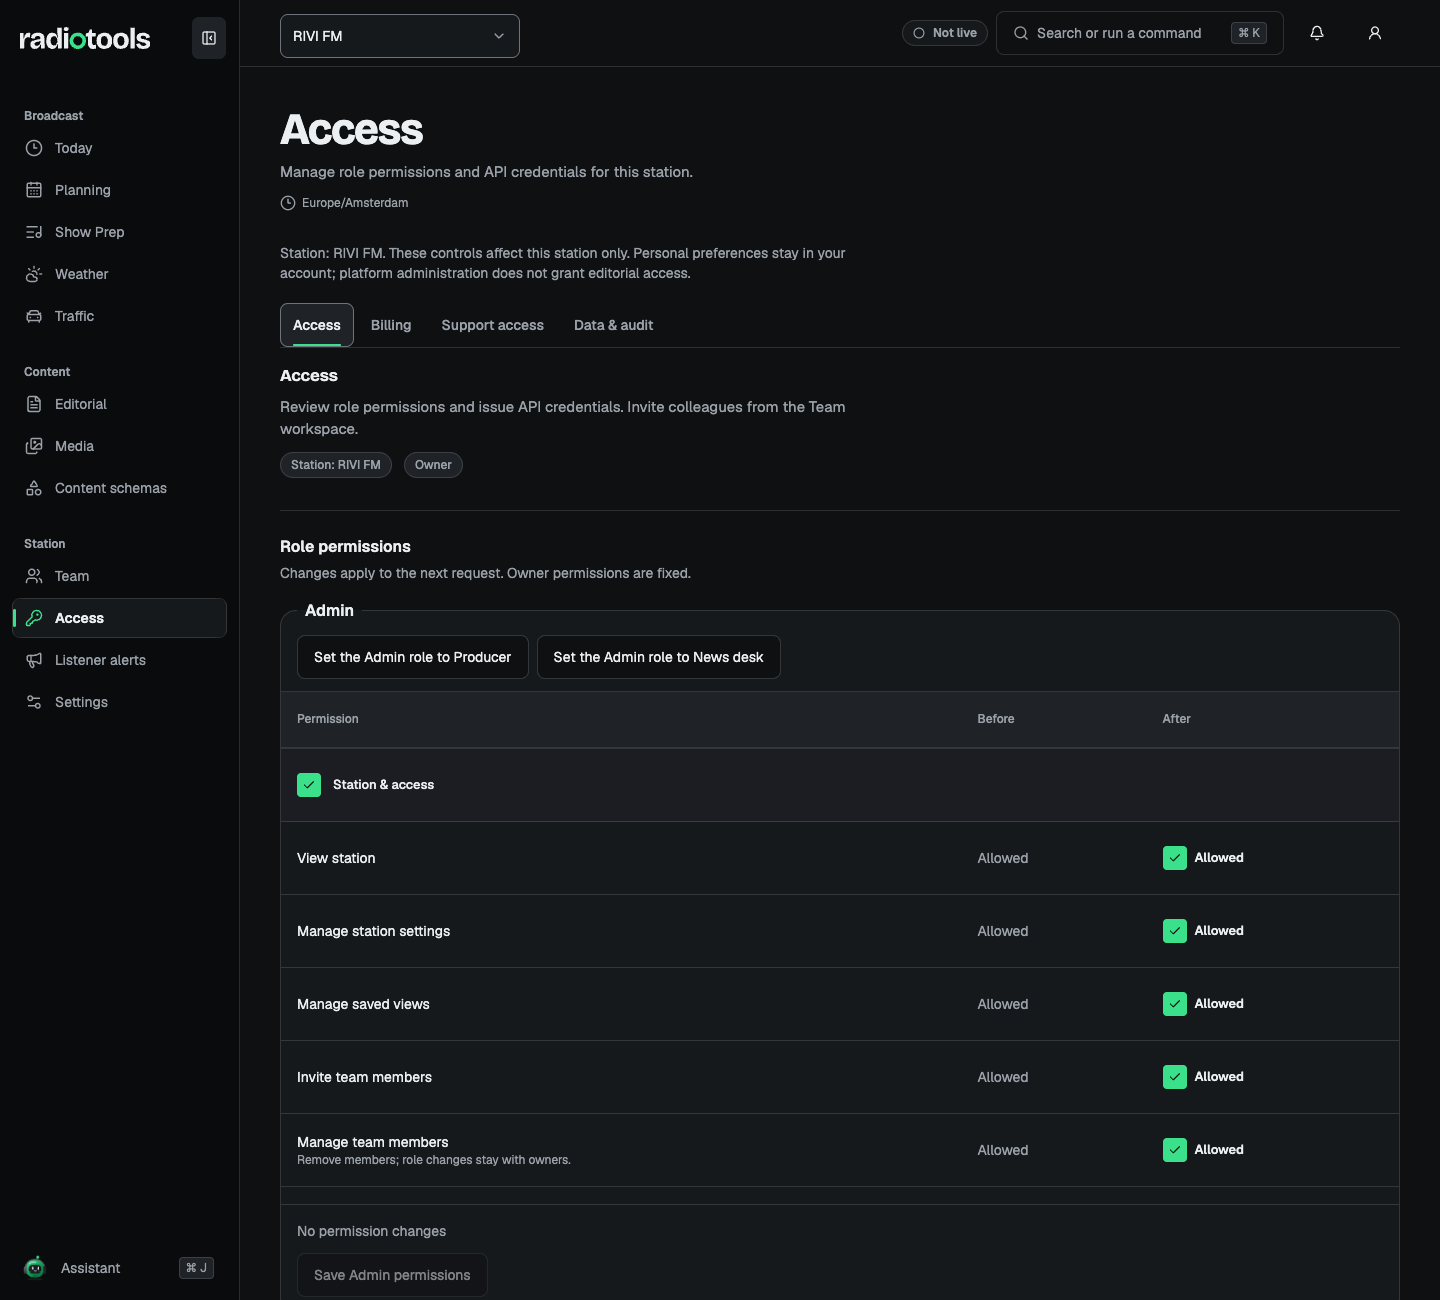The height and width of the screenshot is (1300, 1440).
Task: Toggle the Station & access group checkbox
Action: coord(309,785)
